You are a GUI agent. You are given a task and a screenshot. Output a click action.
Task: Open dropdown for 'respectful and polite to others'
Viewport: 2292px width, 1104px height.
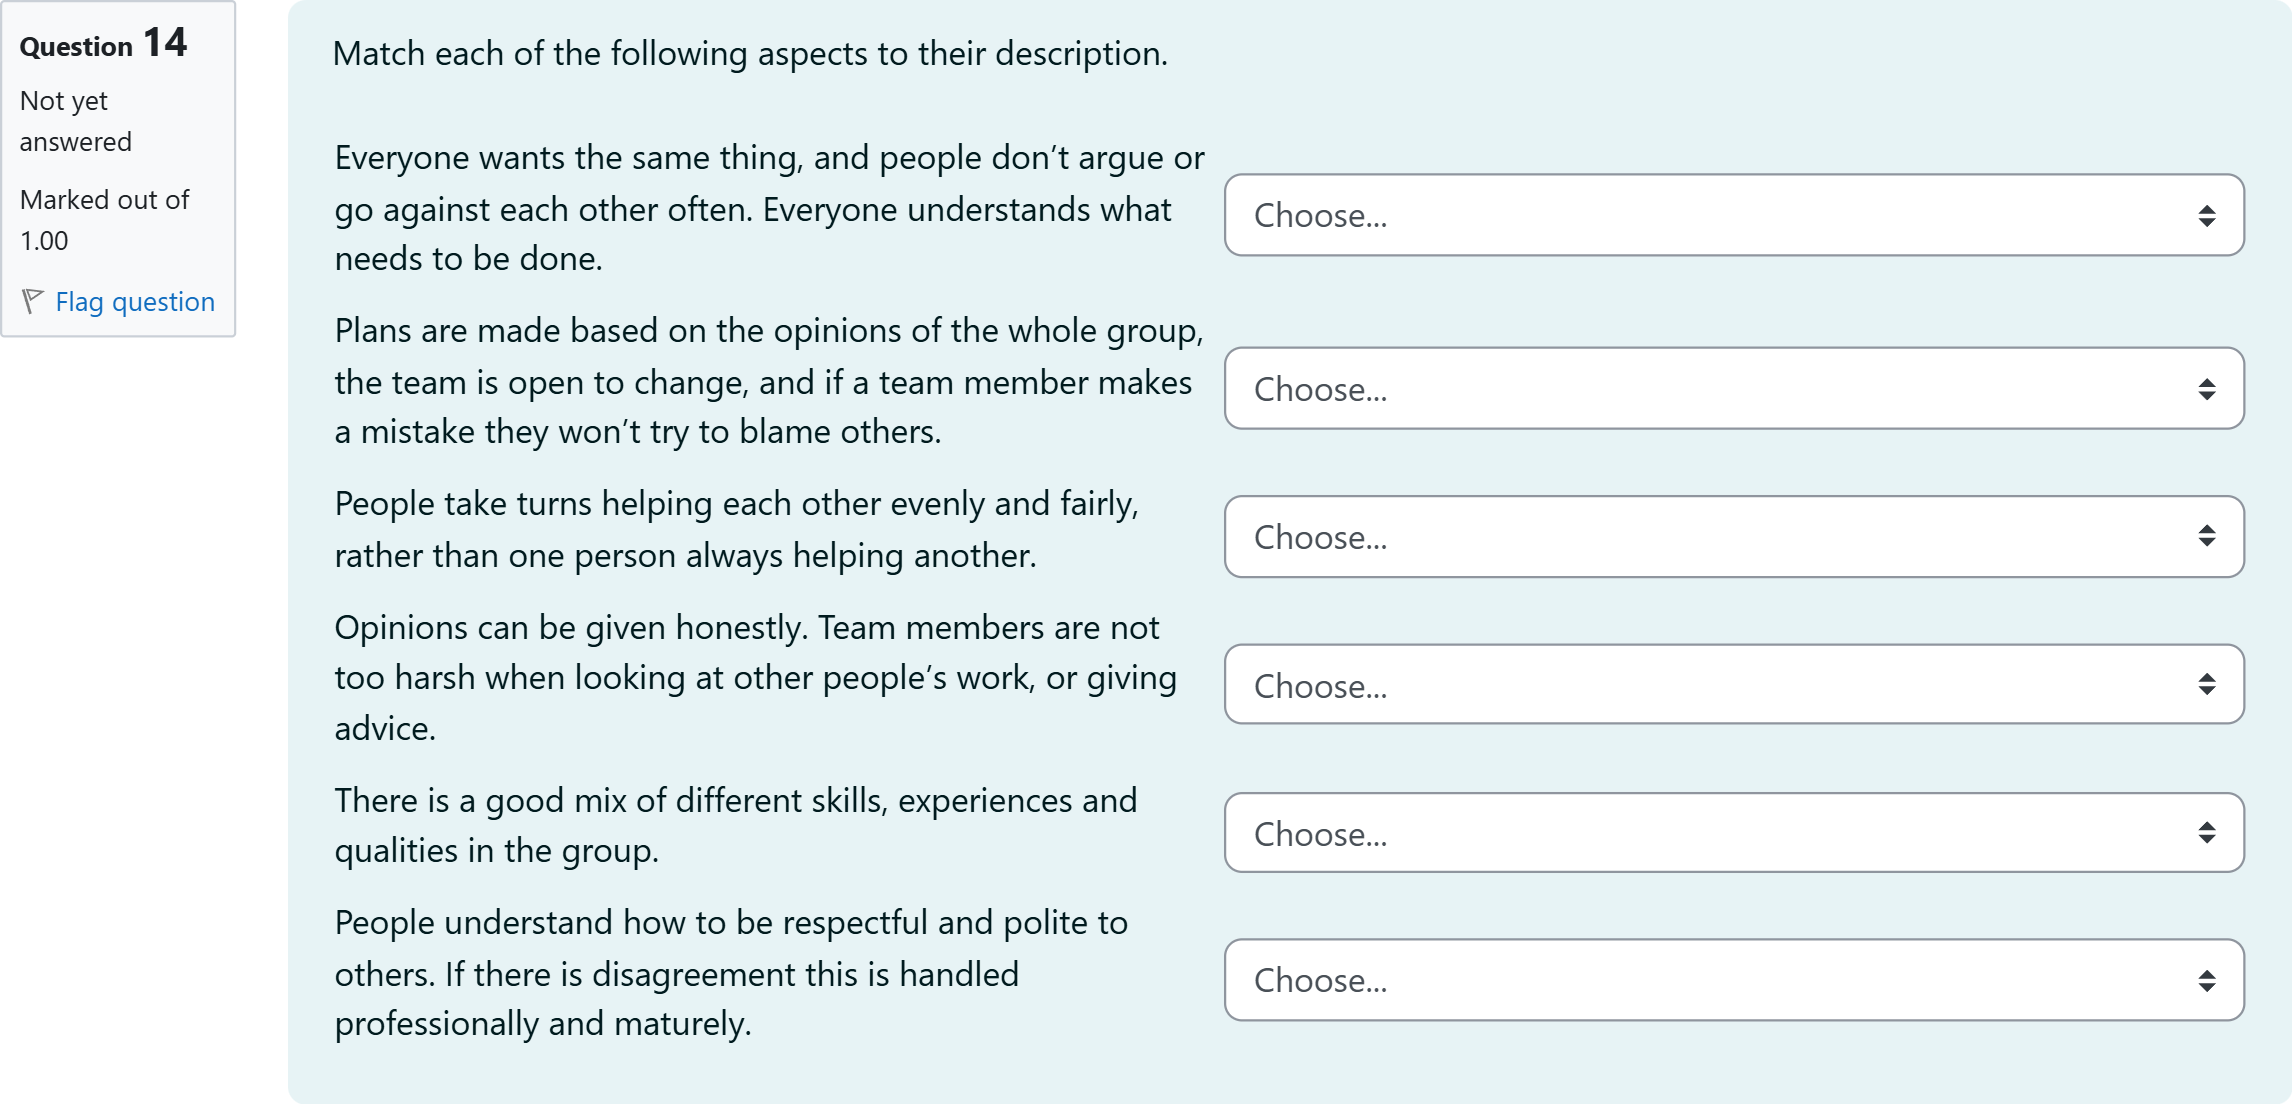tap(1733, 980)
